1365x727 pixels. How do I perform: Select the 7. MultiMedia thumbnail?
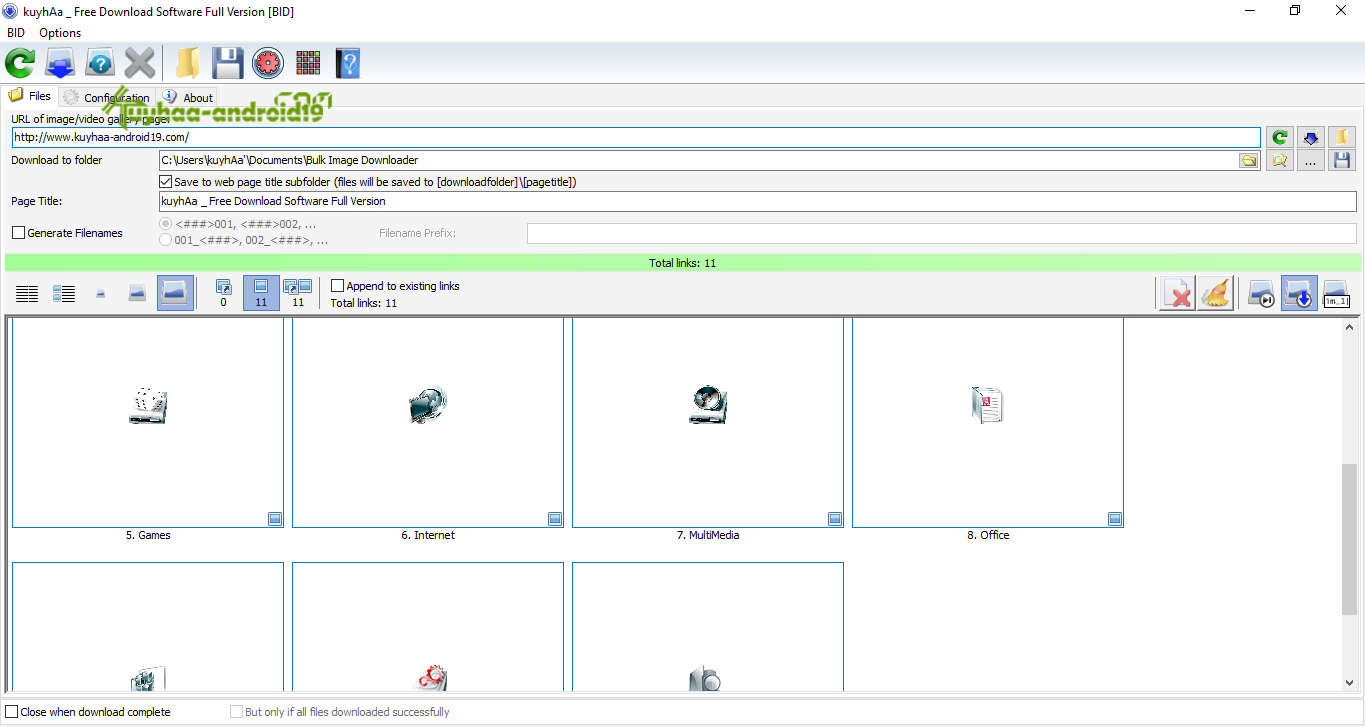coord(708,422)
